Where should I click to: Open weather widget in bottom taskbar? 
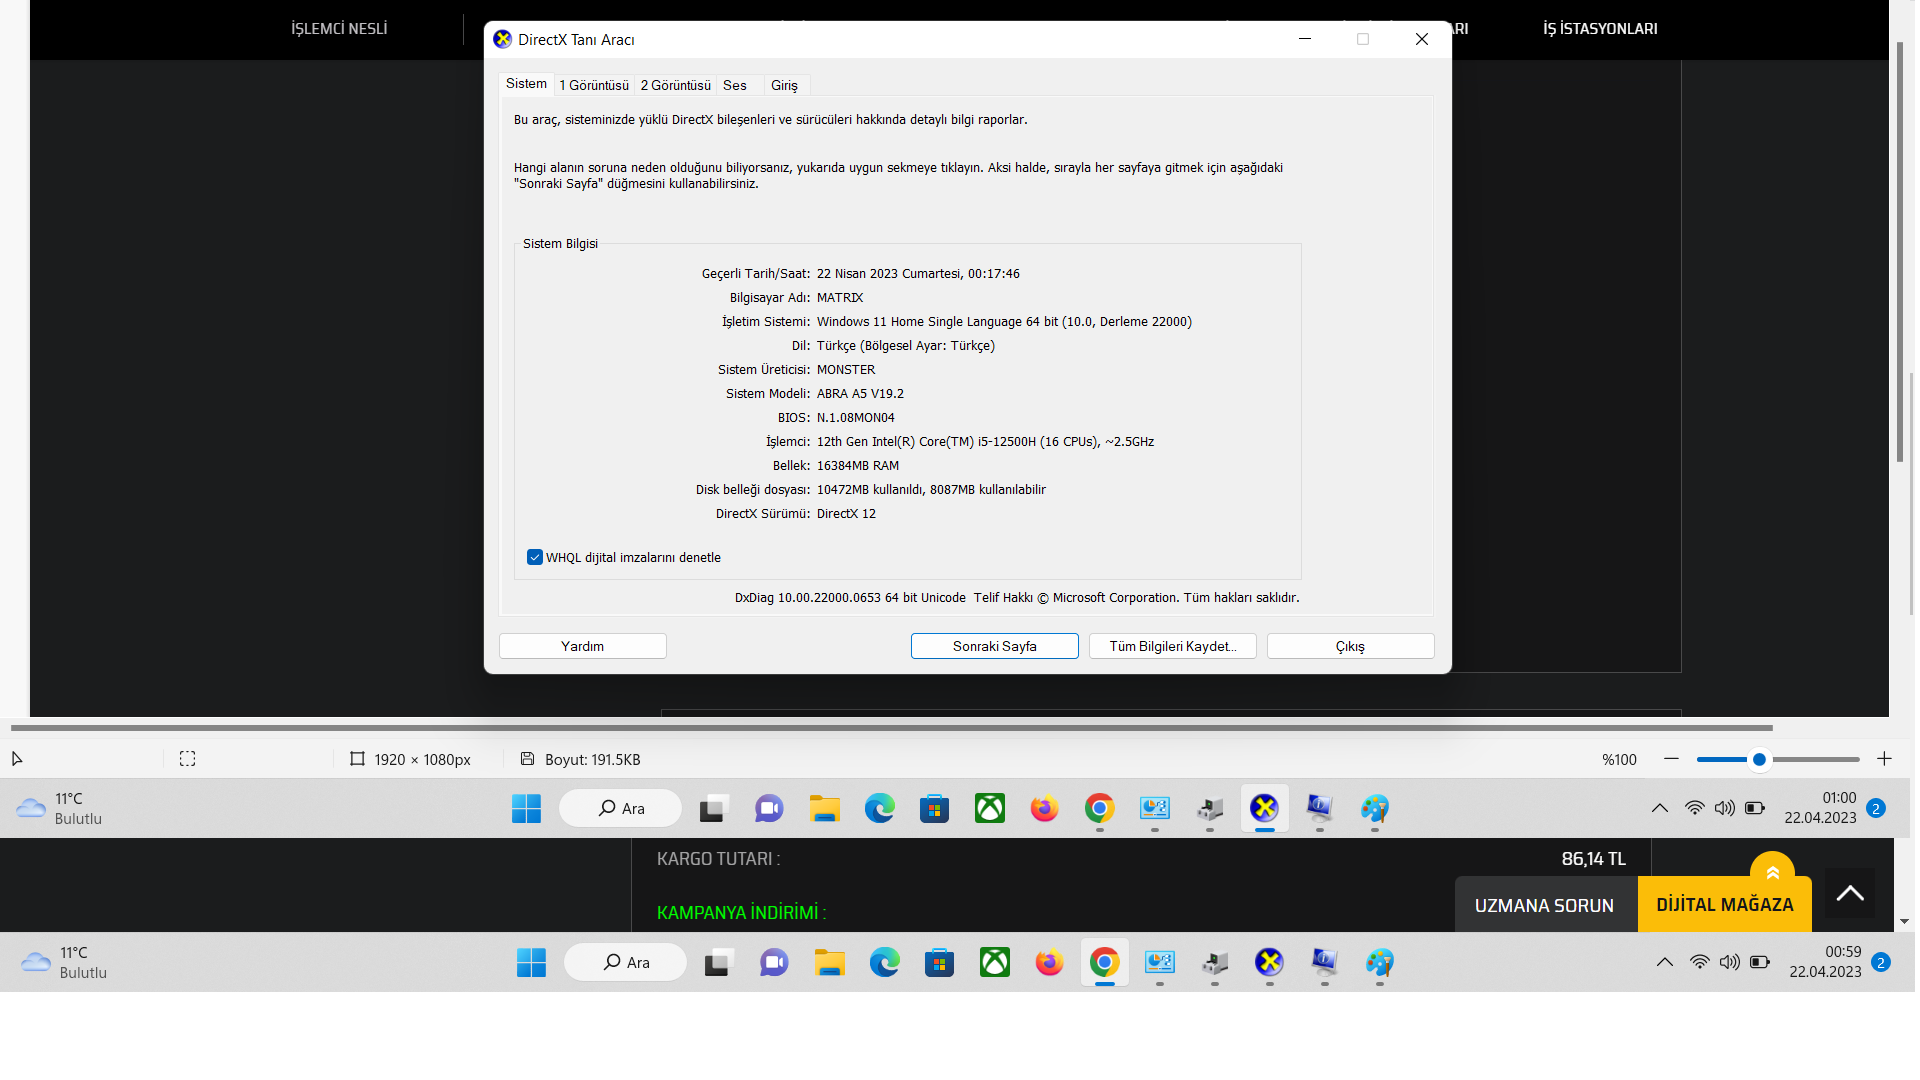point(65,962)
